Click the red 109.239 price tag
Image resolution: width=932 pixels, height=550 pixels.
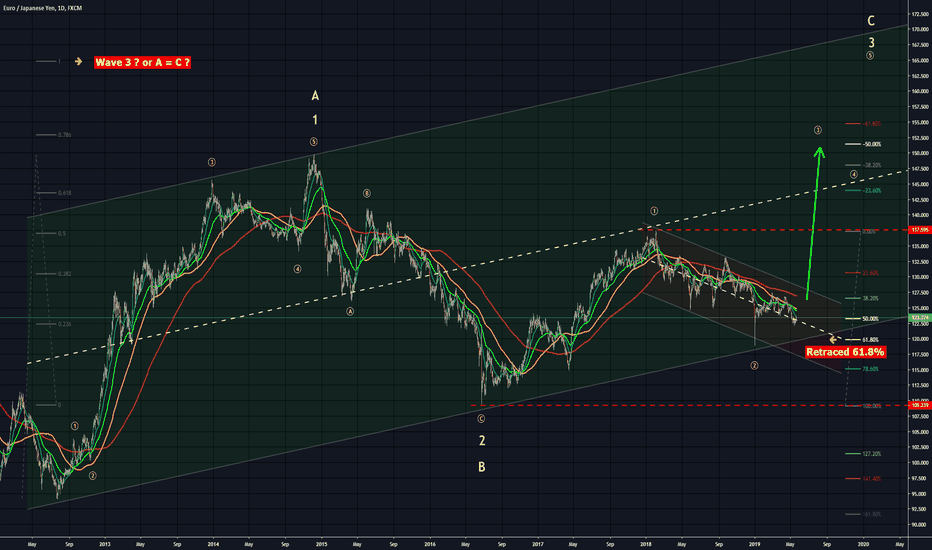920,406
